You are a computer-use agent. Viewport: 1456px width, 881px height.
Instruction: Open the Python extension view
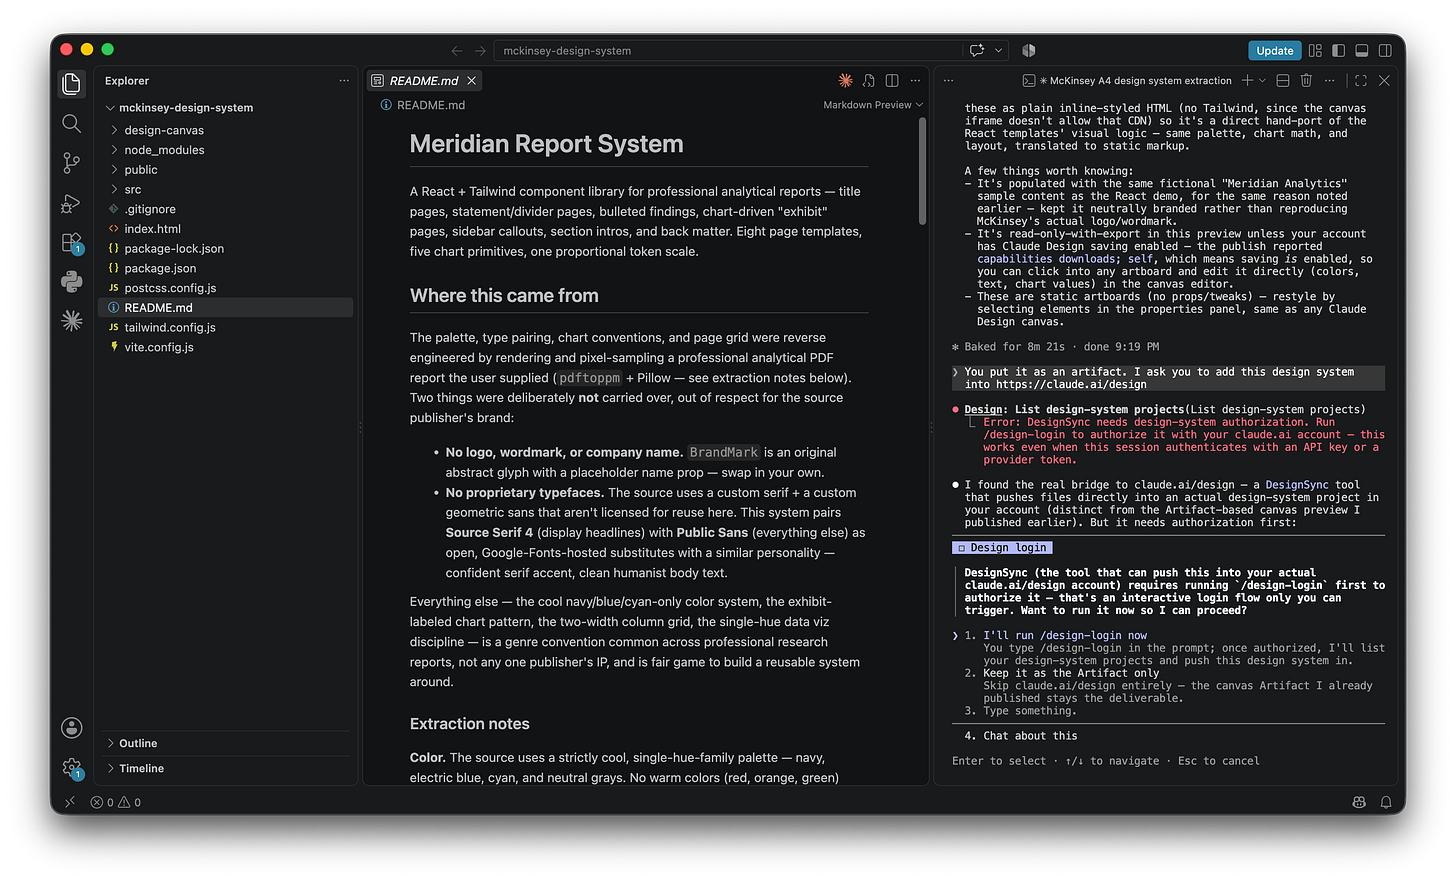pos(71,282)
